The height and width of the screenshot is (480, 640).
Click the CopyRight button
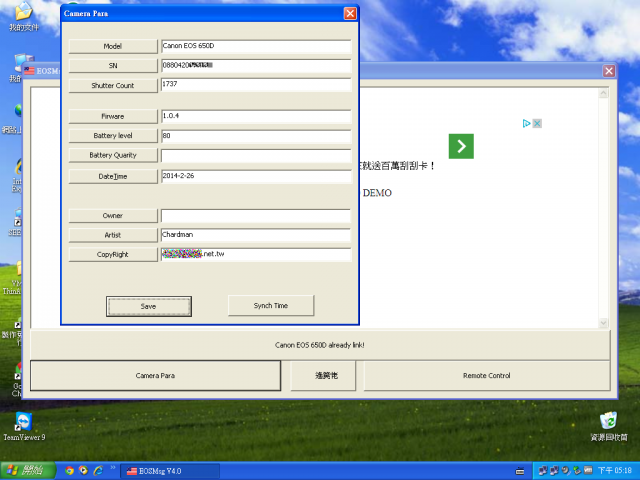click(x=113, y=254)
